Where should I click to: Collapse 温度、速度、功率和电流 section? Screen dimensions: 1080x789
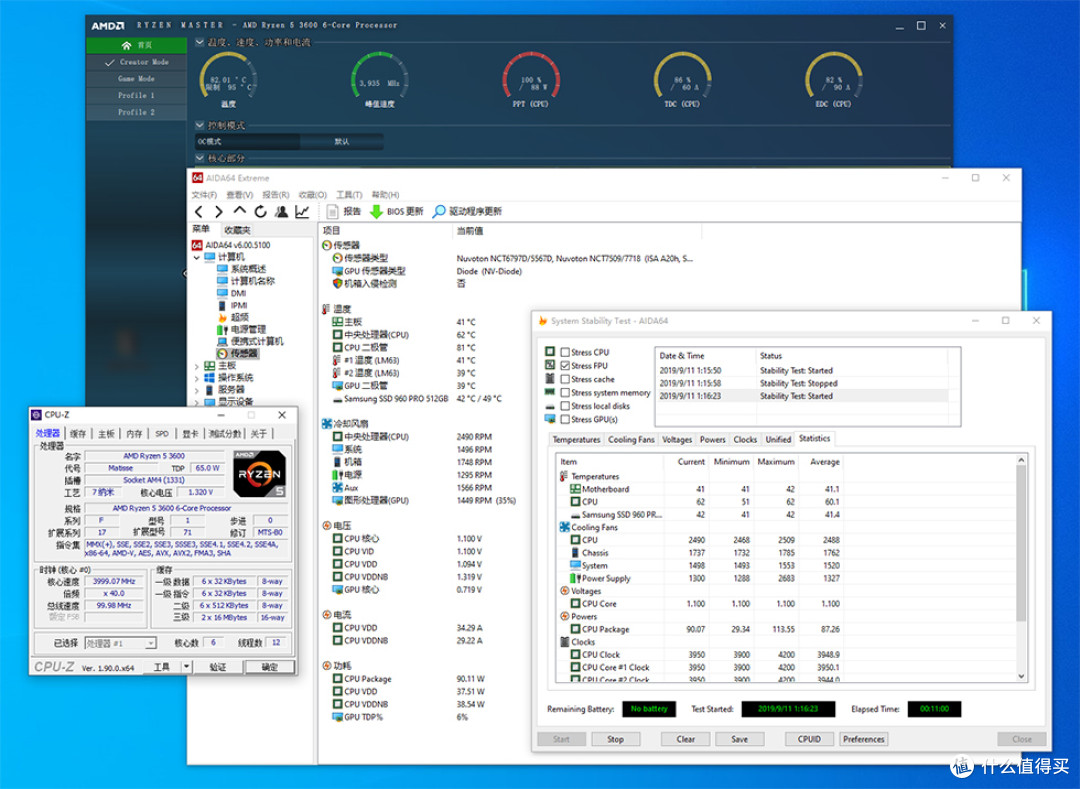(x=200, y=42)
